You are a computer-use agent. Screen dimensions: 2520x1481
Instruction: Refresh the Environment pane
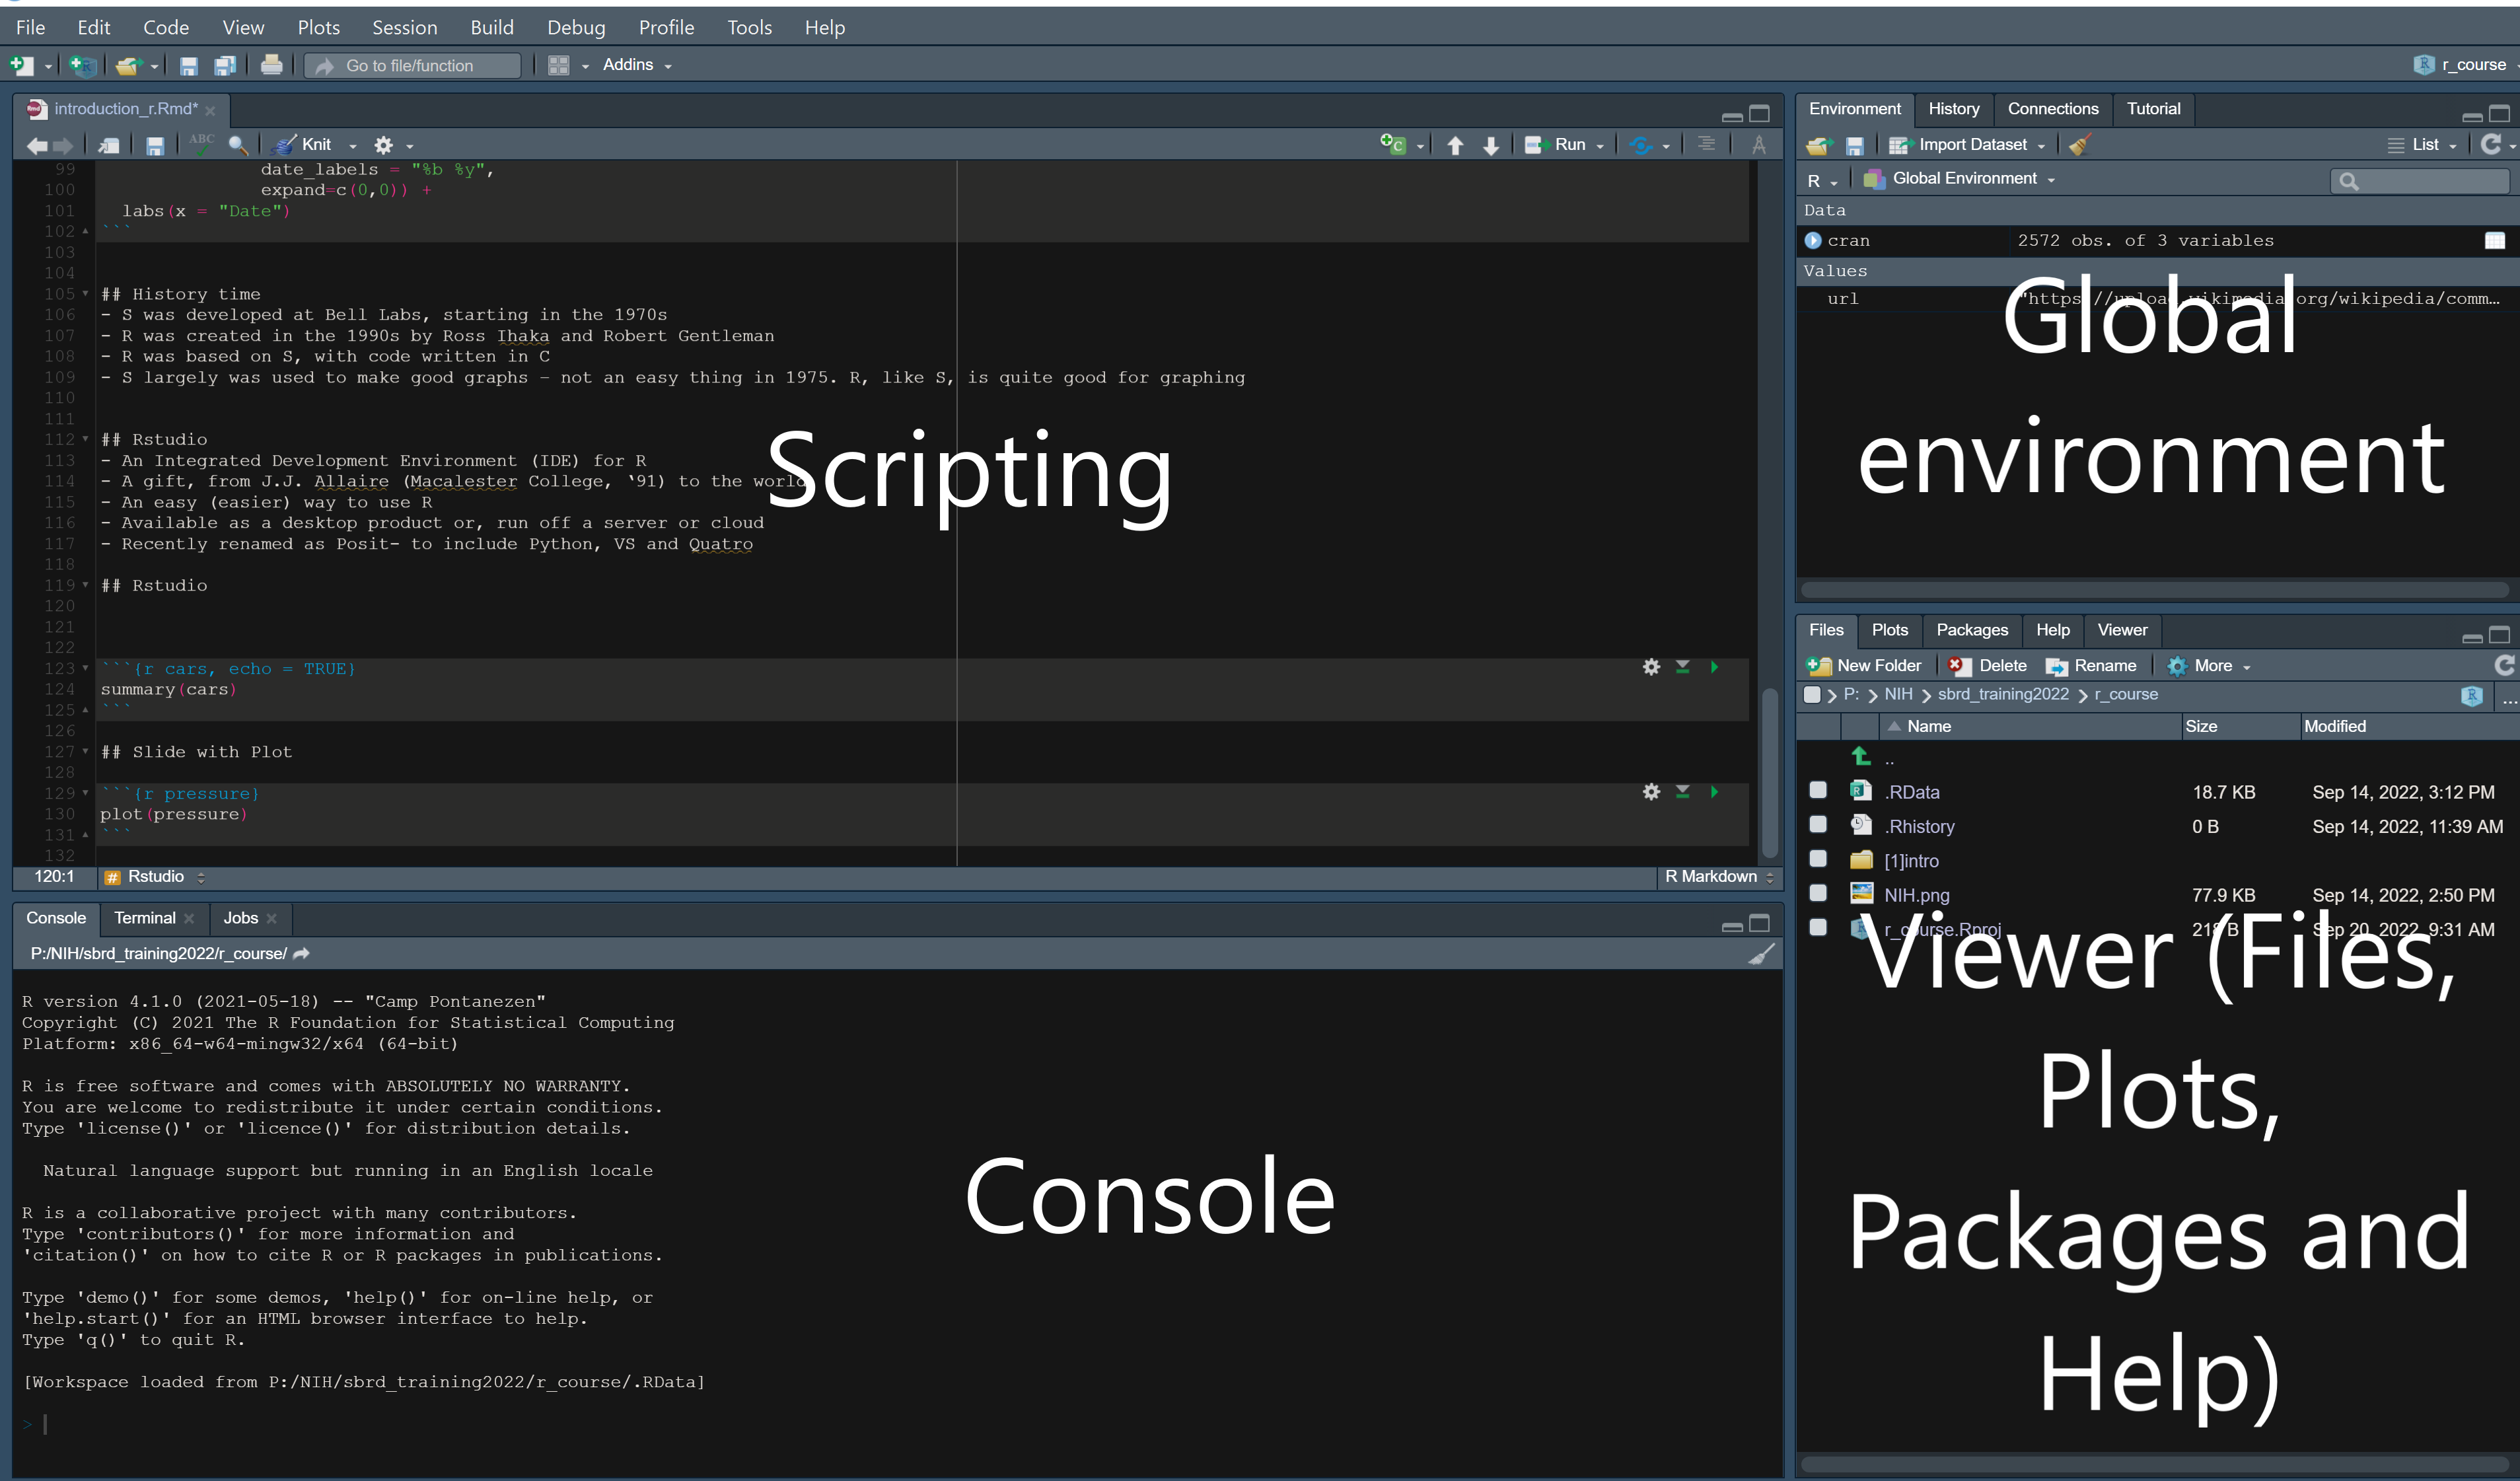pyautogui.click(x=2491, y=145)
